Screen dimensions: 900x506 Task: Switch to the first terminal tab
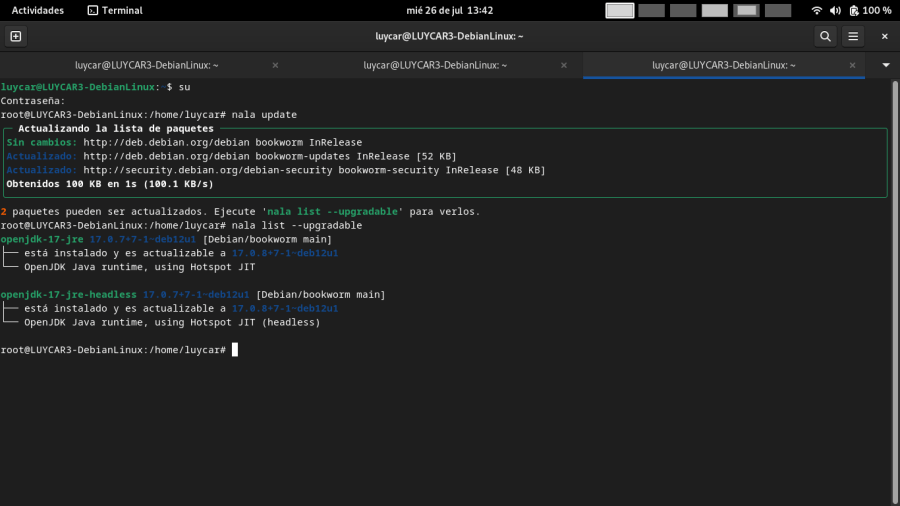[x=146, y=65]
